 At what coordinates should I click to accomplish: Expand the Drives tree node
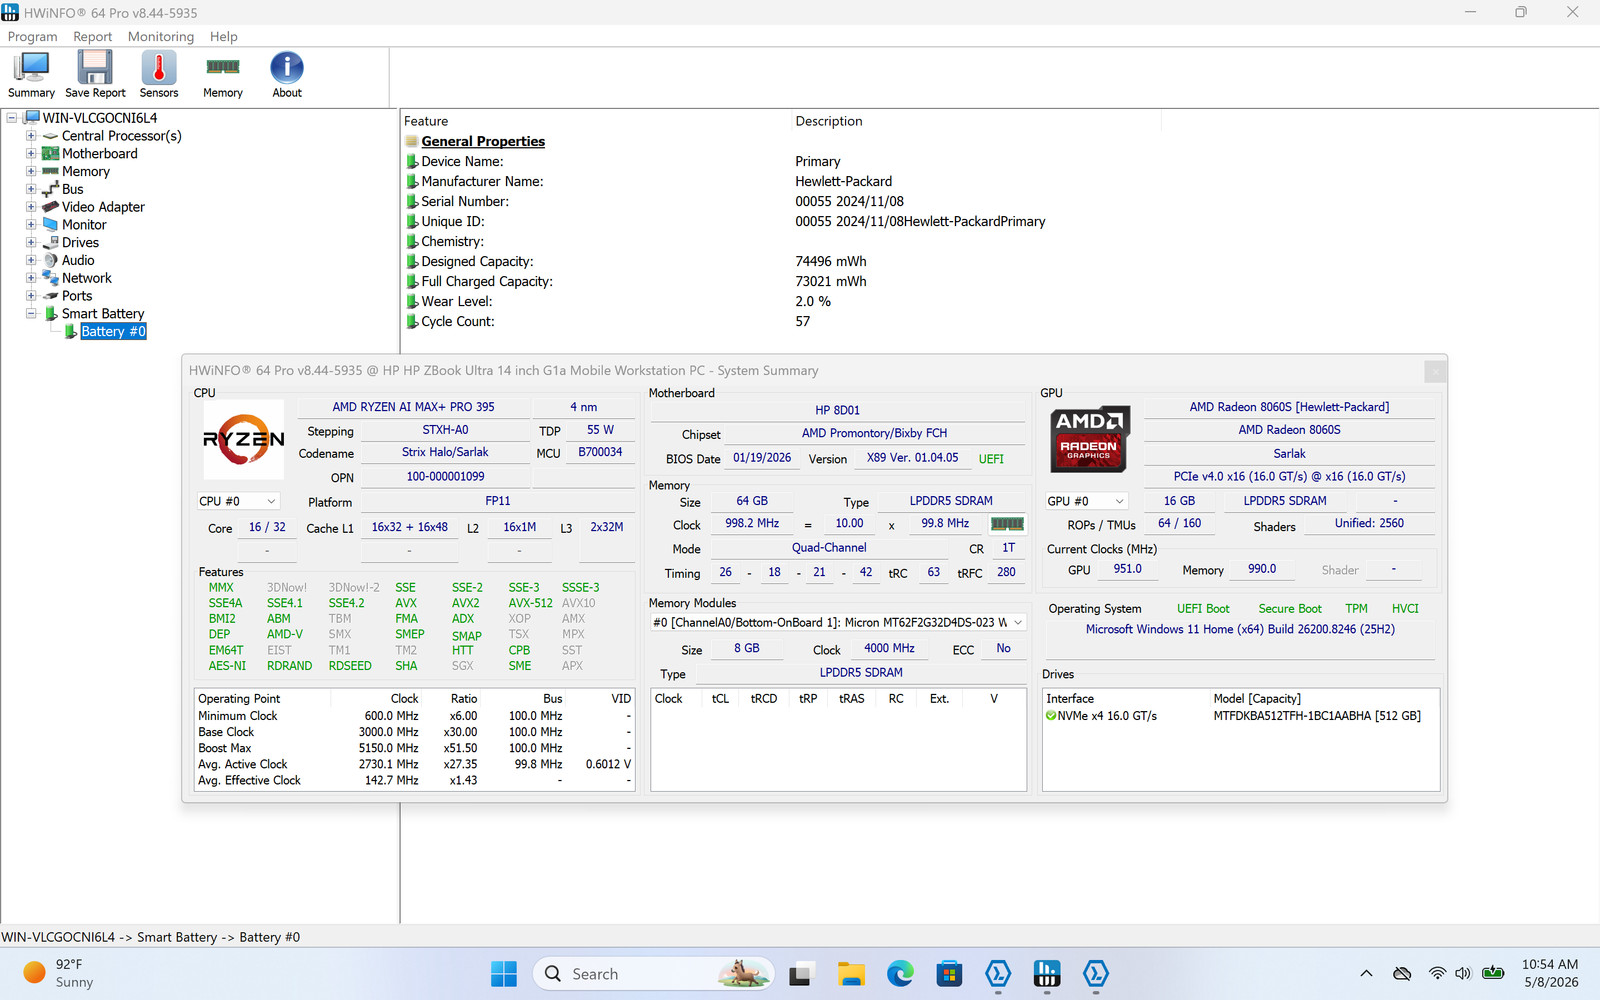tap(31, 243)
